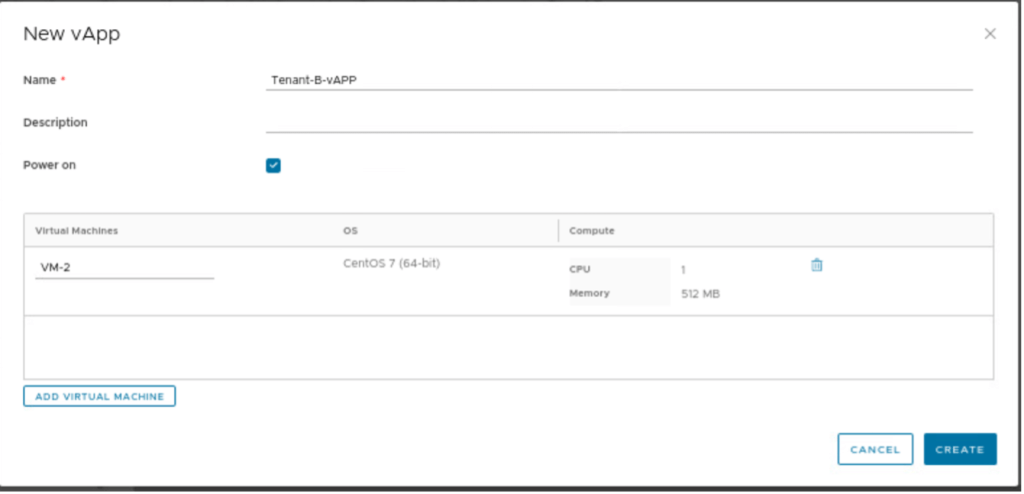
Task: Click the New vApp dialog title
Action: pyautogui.click(x=72, y=35)
